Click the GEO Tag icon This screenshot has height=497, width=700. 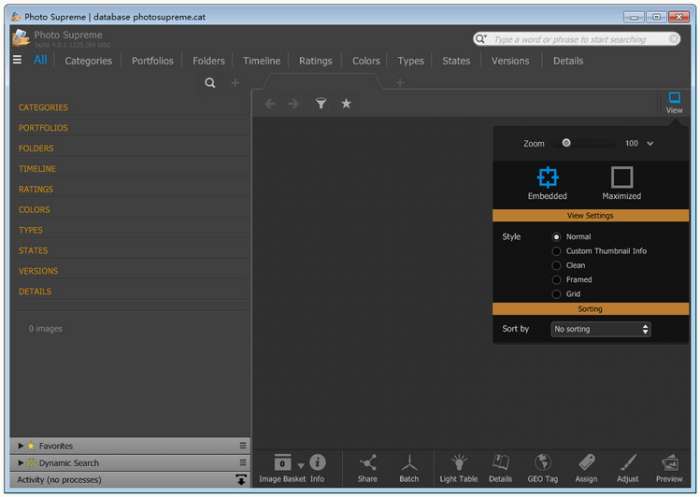point(543,466)
